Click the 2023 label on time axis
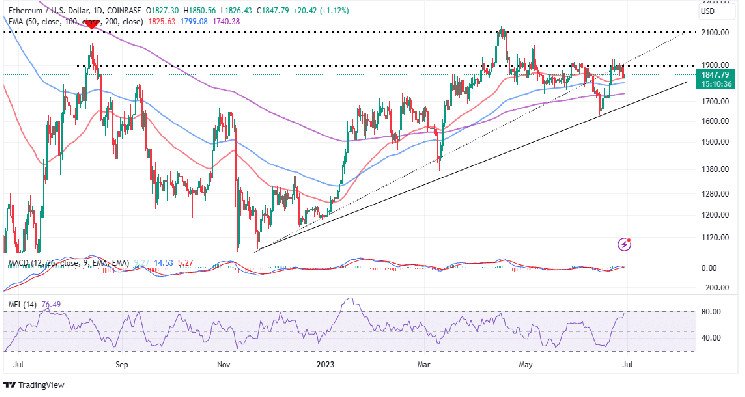The image size is (745, 397). pos(325,364)
